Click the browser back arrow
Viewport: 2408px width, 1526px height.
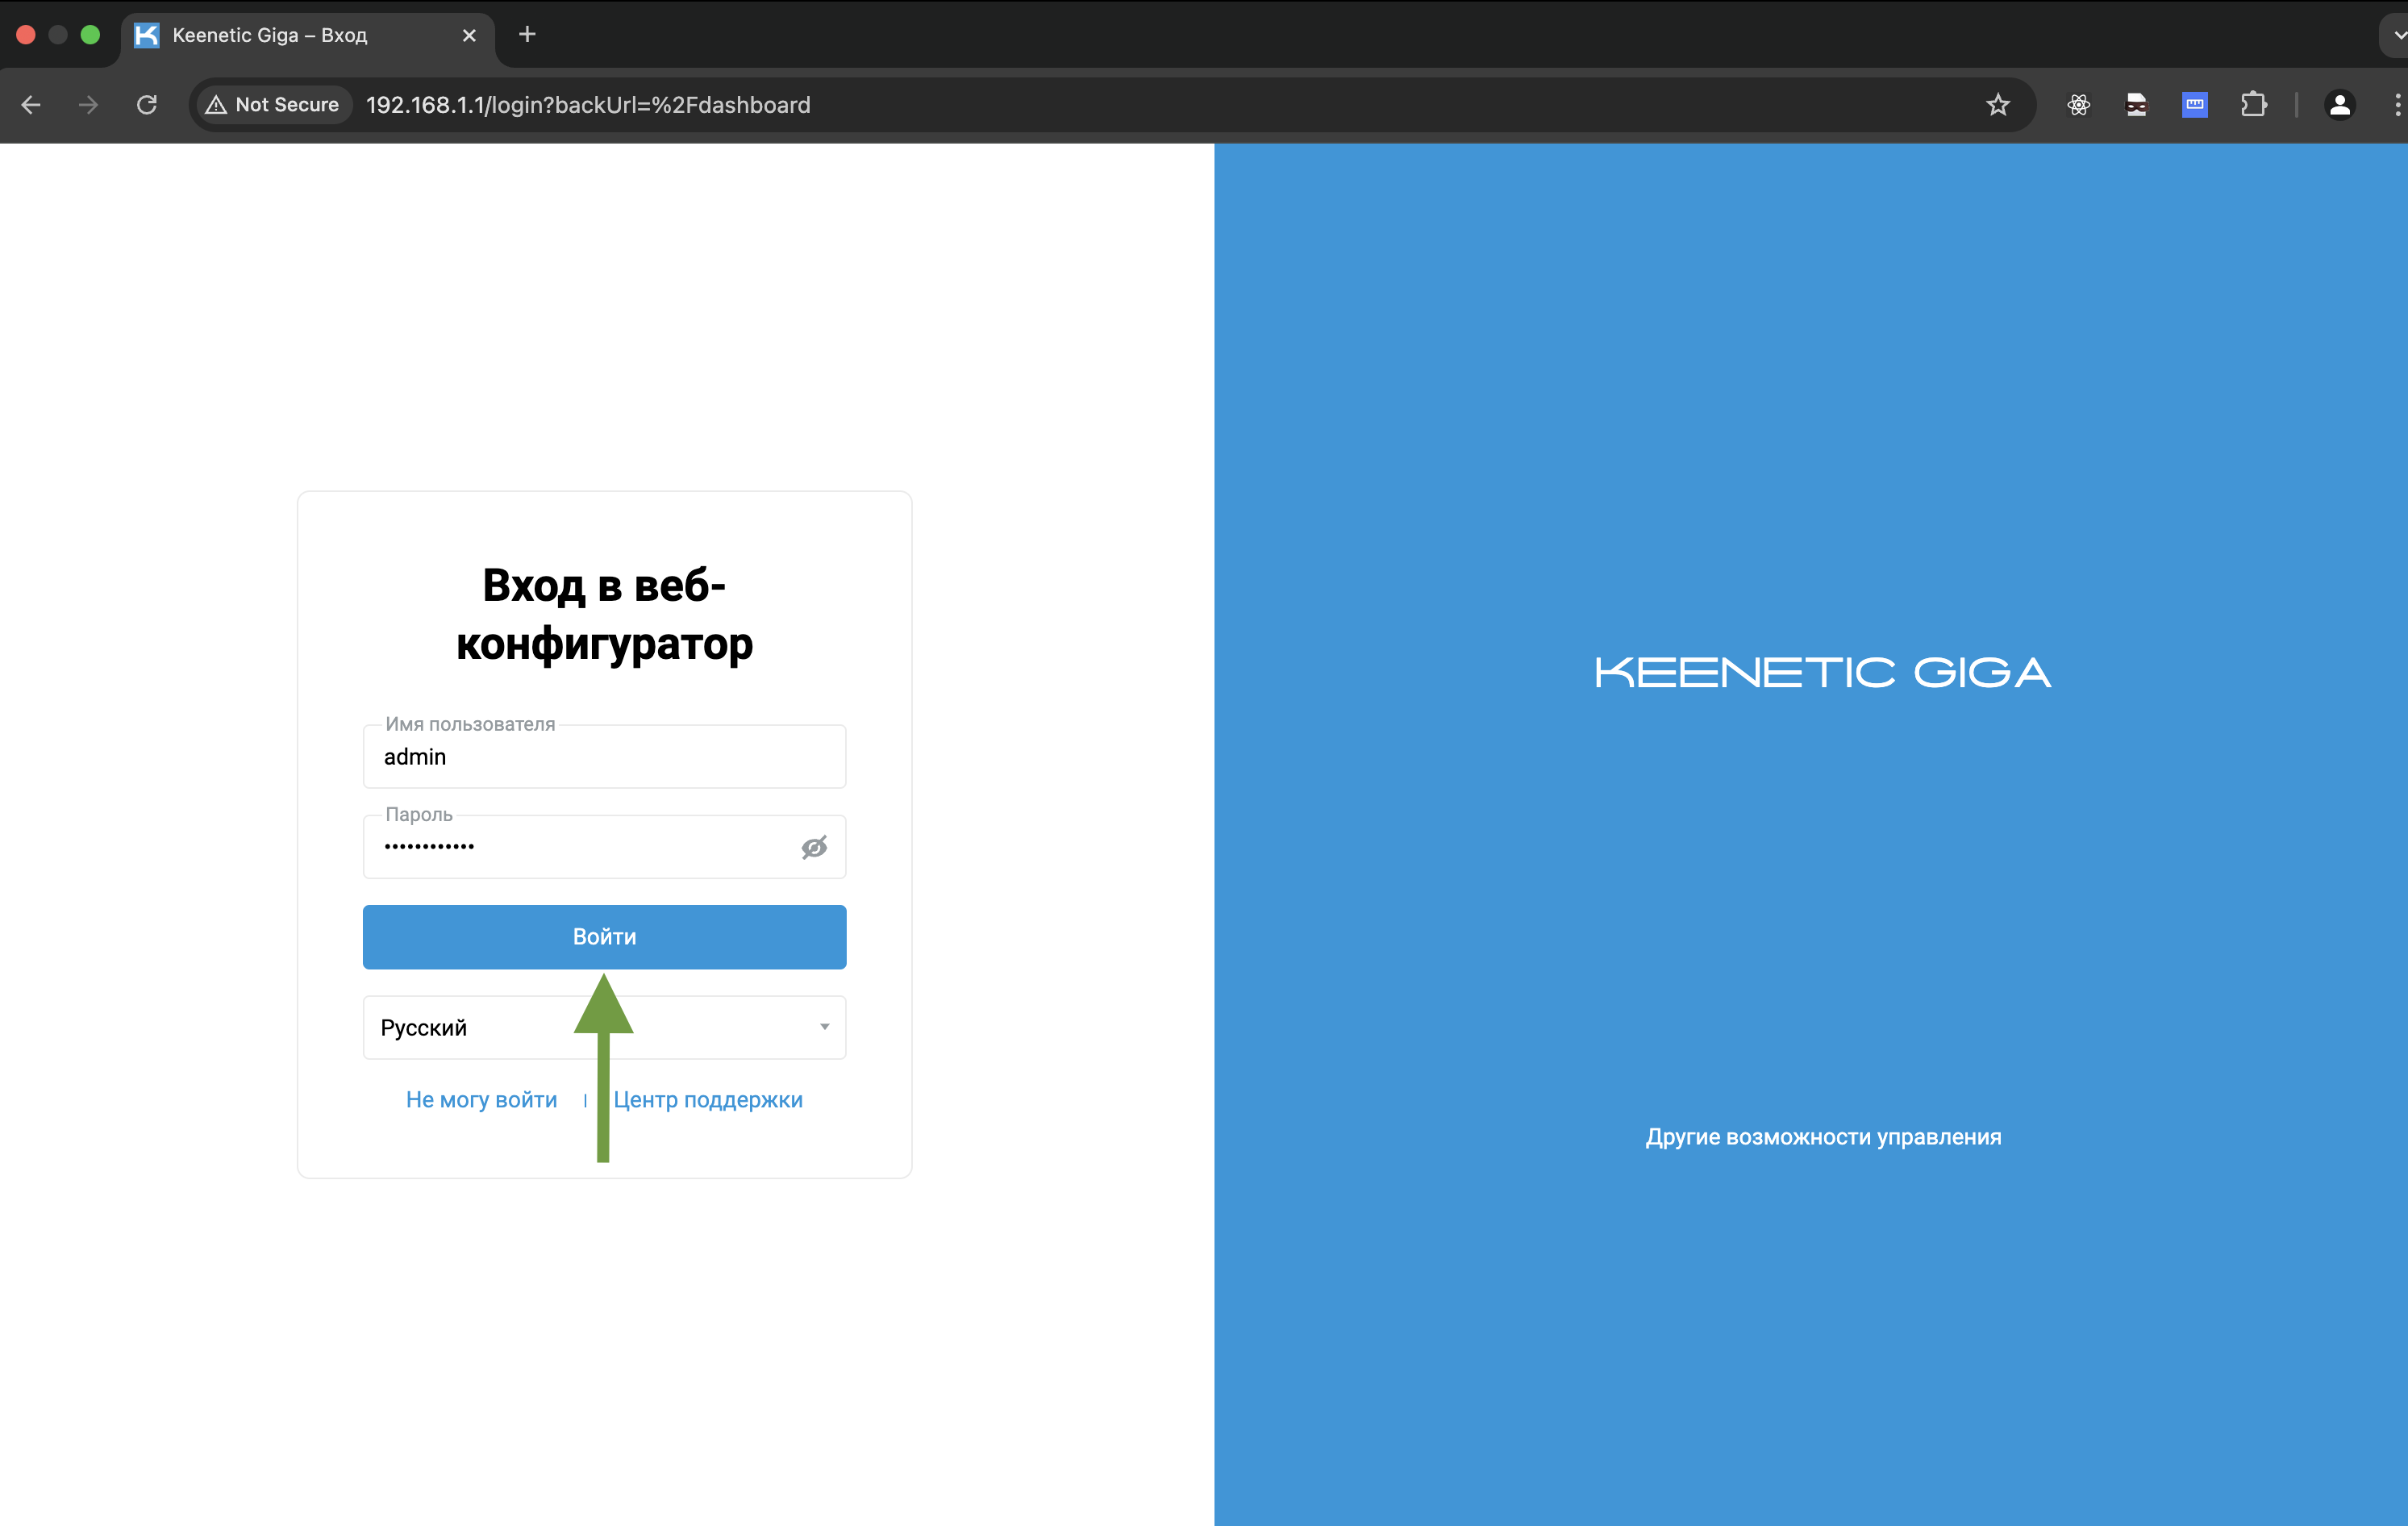pos(31,105)
